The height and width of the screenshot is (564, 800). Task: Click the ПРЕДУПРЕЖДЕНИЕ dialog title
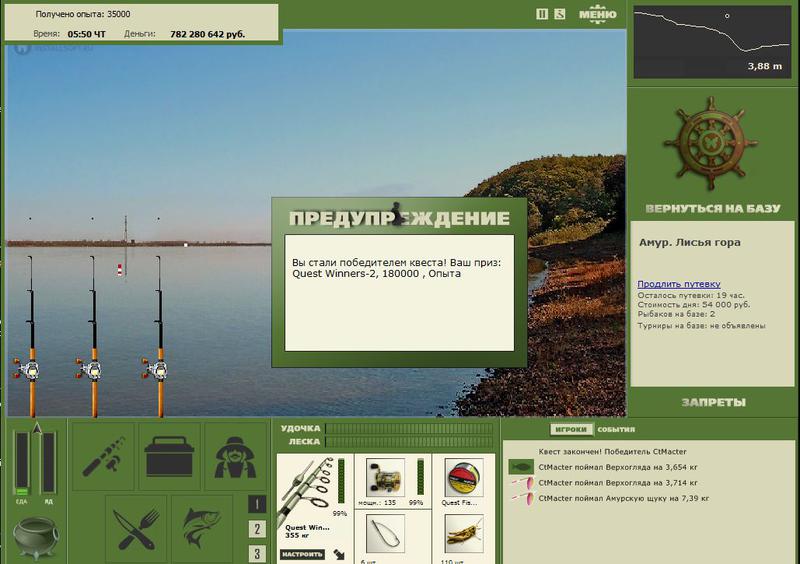tap(399, 218)
